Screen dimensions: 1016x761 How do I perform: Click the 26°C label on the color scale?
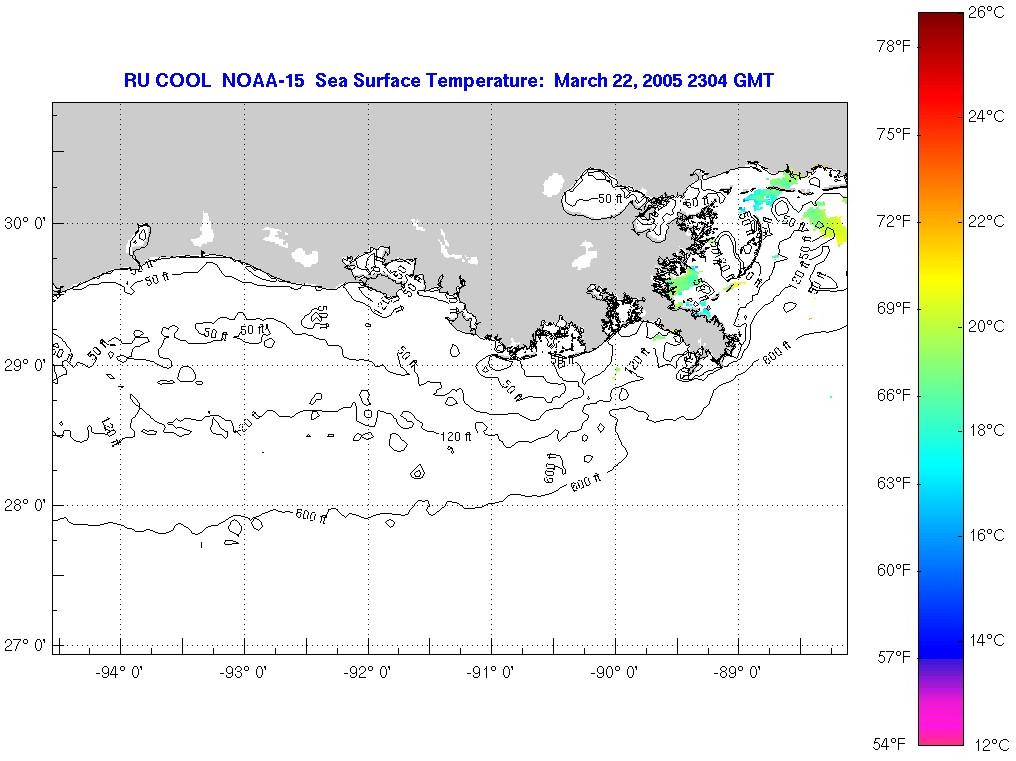coord(986,12)
